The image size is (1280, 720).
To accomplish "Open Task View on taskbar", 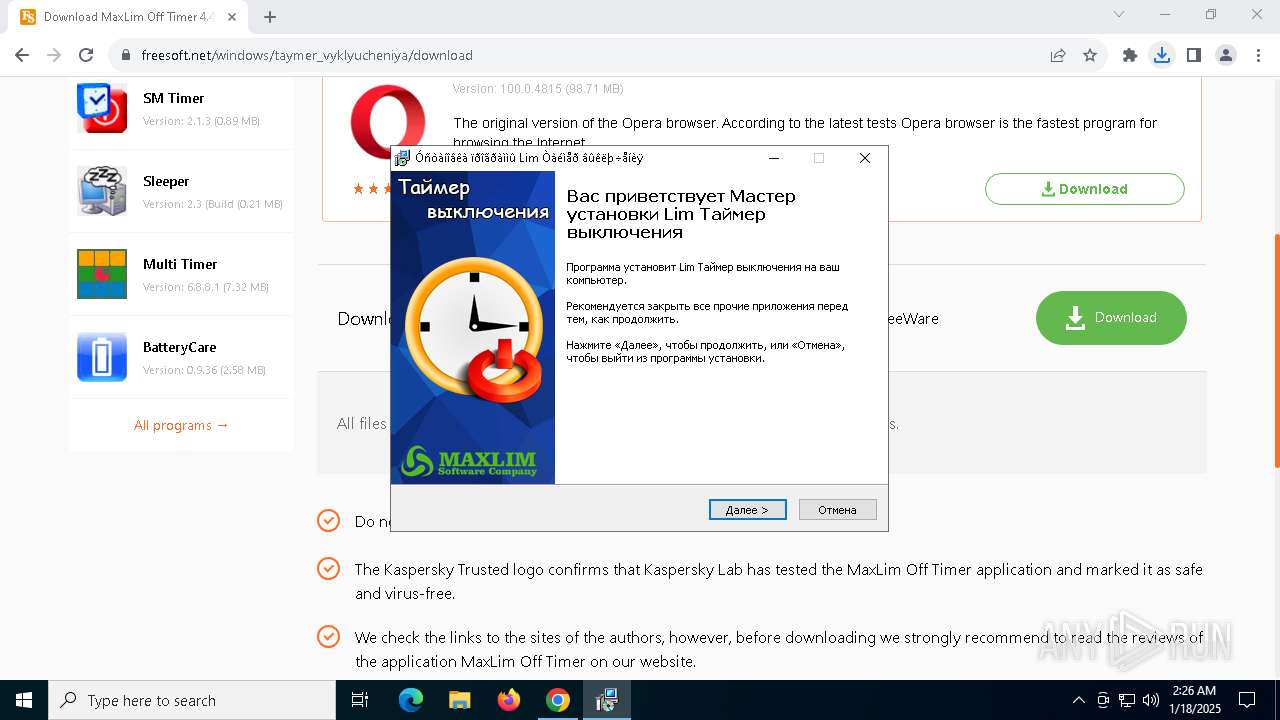I will 361,700.
